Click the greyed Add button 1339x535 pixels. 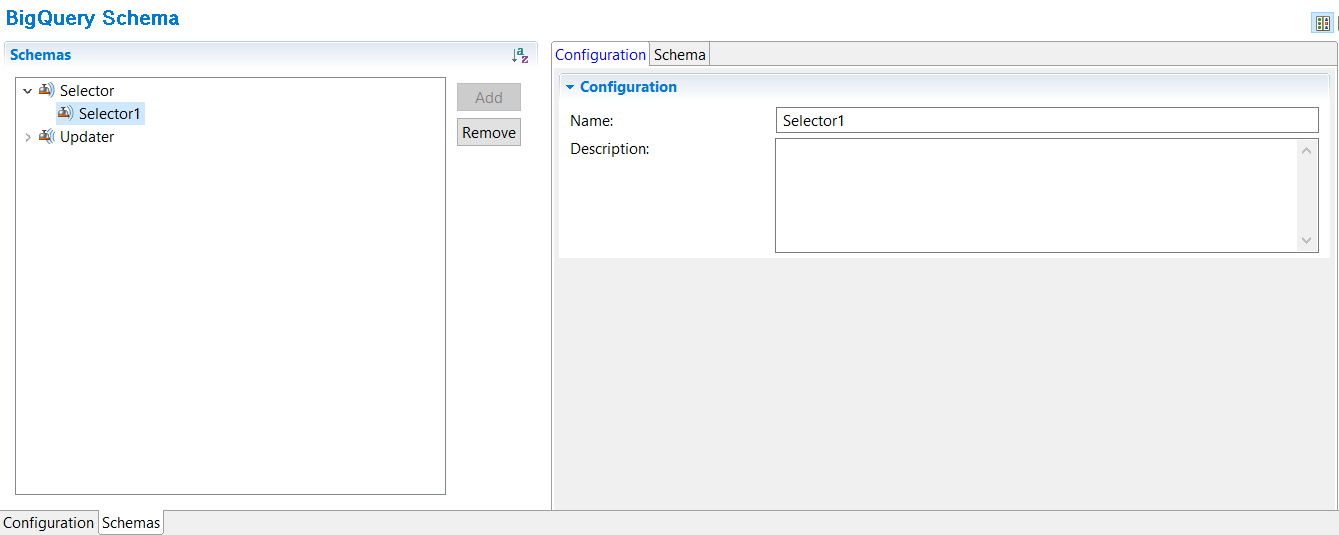point(489,97)
